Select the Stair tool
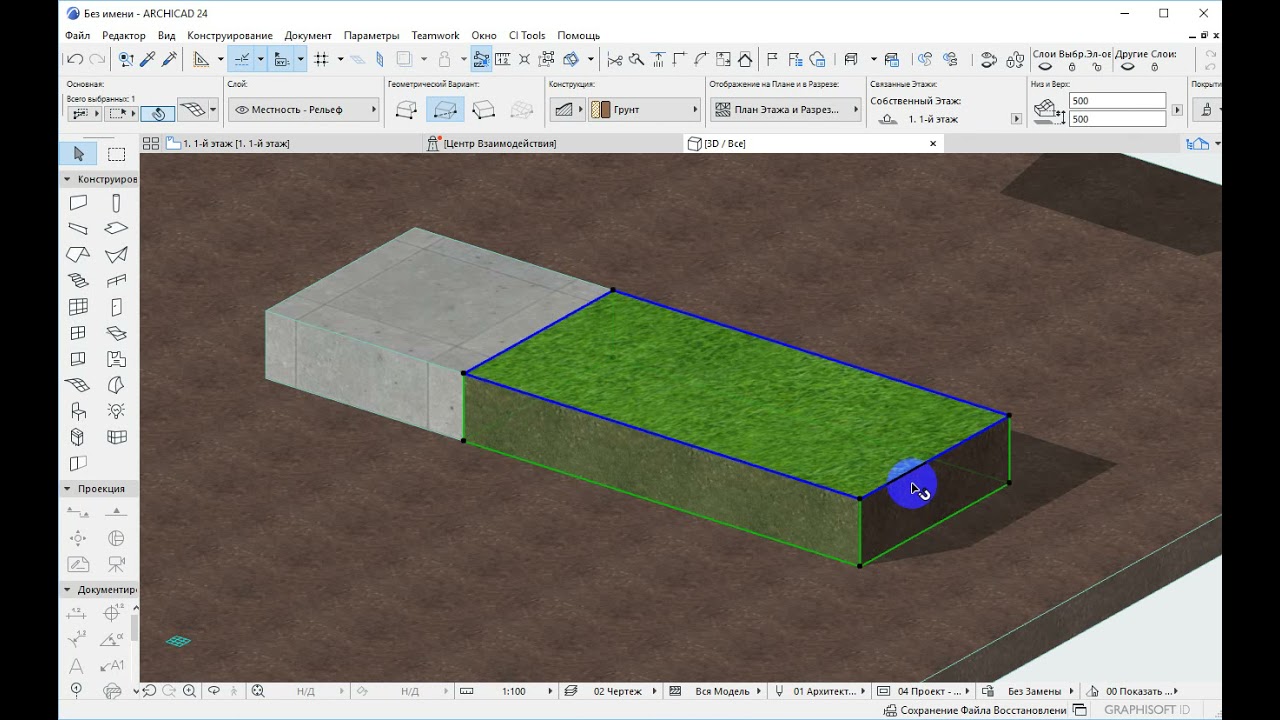This screenshot has height=720, width=1280. click(x=79, y=281)
